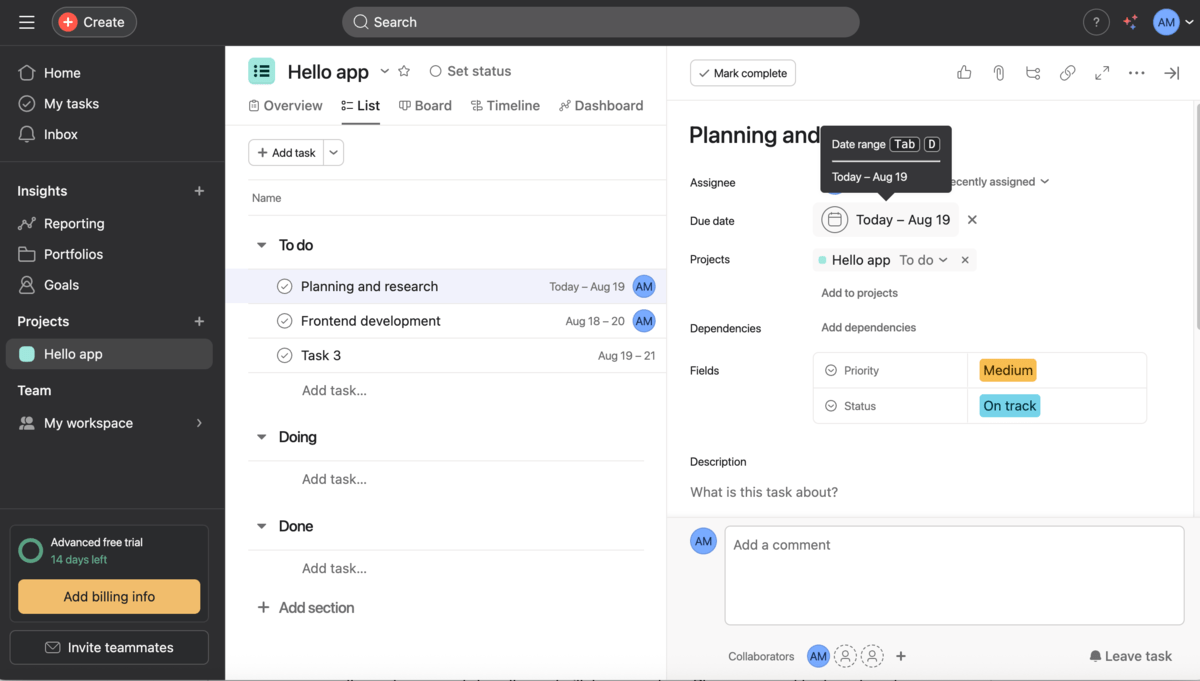The height and width of the screenshot is (681, 1200).
Task: Open the Add task dropdown arrow
Action: (331, 152)
